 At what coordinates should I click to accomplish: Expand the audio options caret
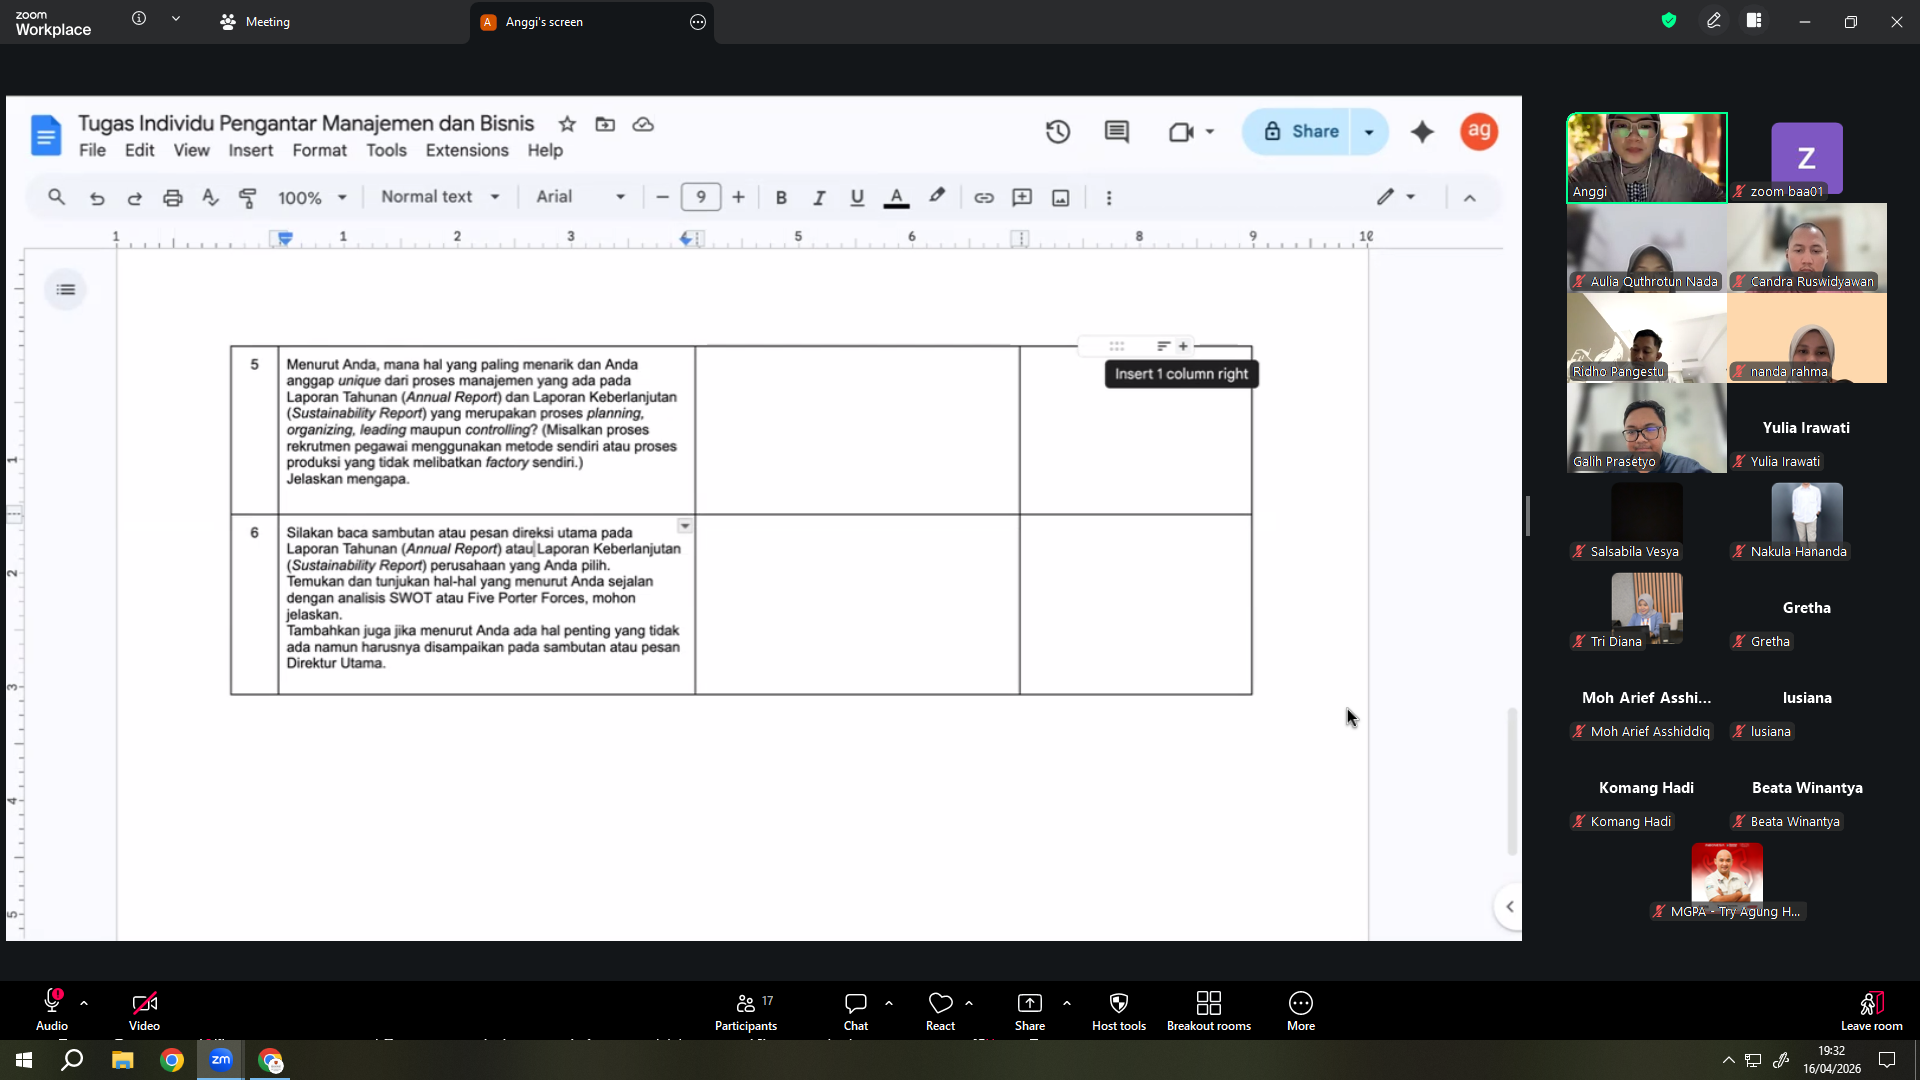coord(84,1002)
